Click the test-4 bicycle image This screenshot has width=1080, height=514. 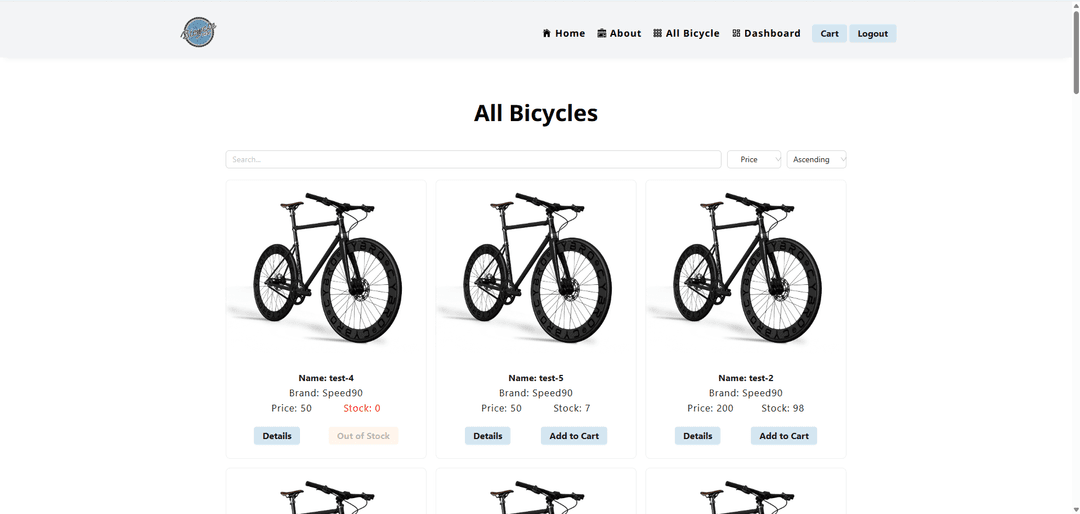pos(326,269)
